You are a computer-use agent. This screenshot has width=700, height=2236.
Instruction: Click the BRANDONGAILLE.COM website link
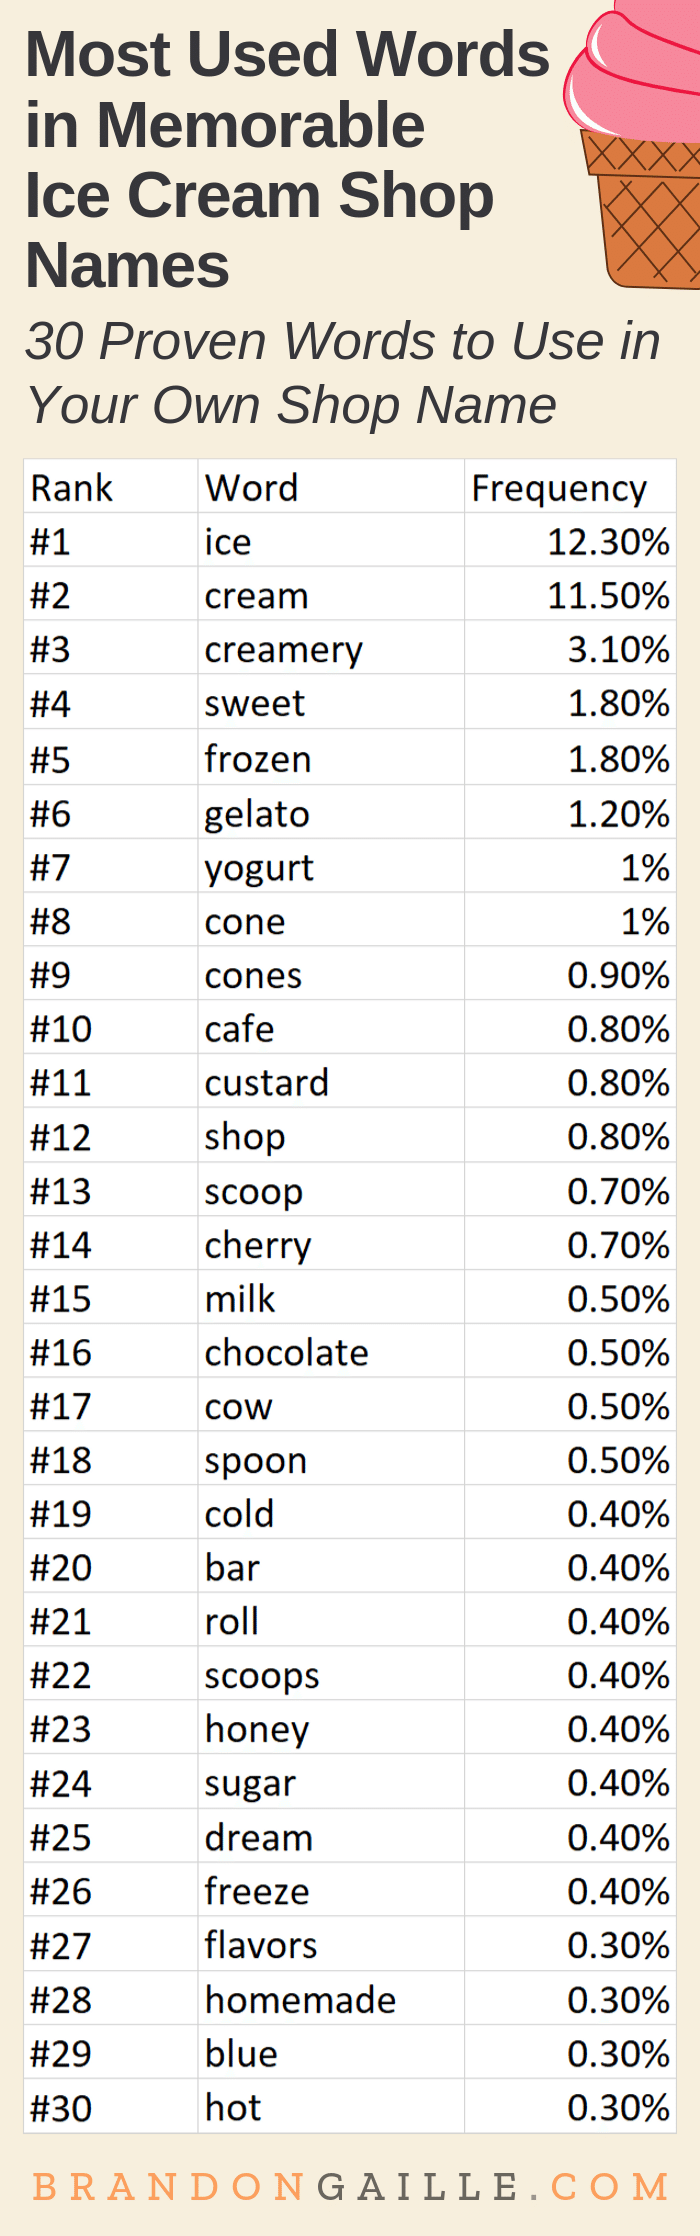point(350,2186)
